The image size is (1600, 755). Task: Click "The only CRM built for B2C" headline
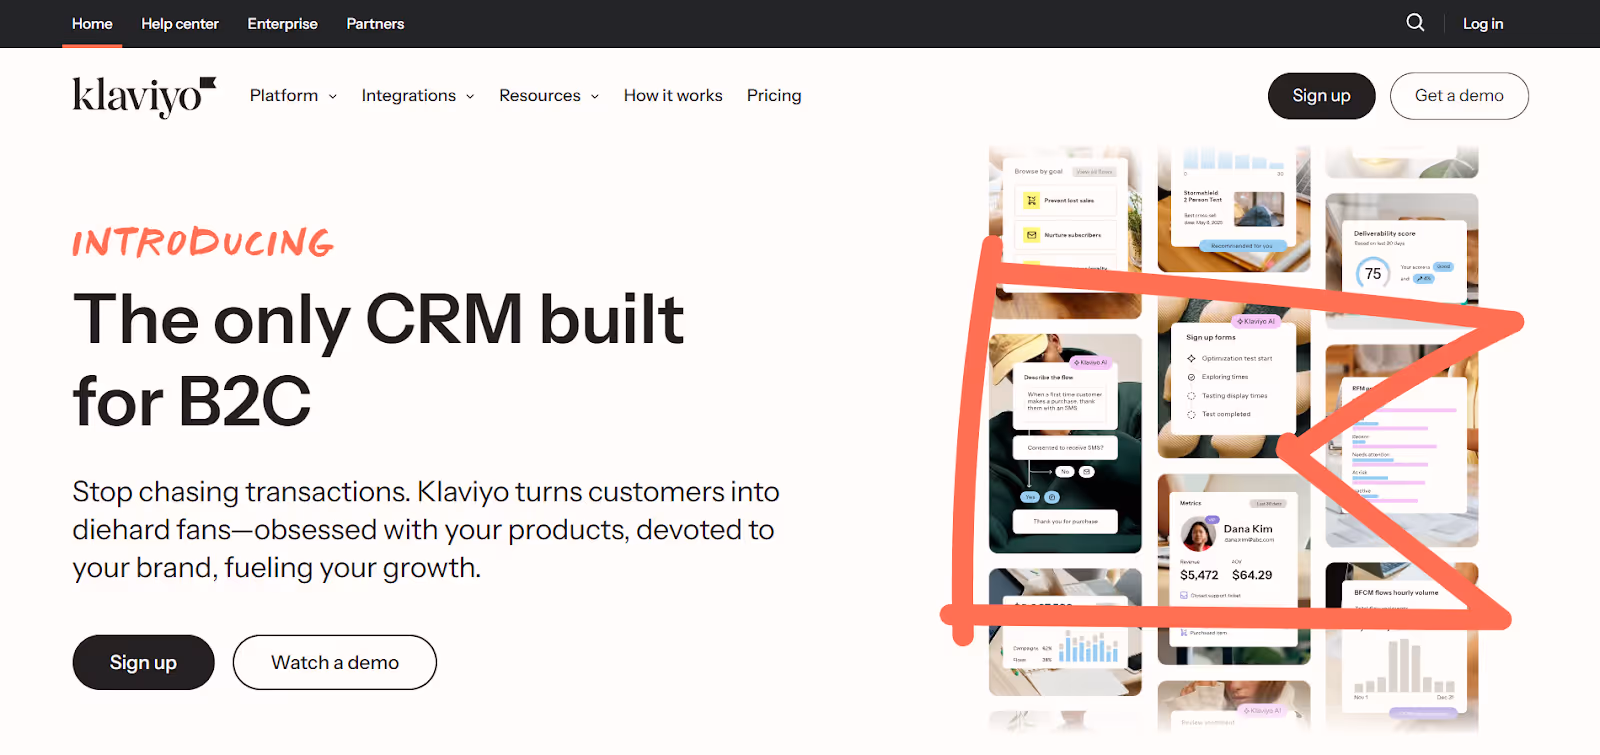point(378,360)
